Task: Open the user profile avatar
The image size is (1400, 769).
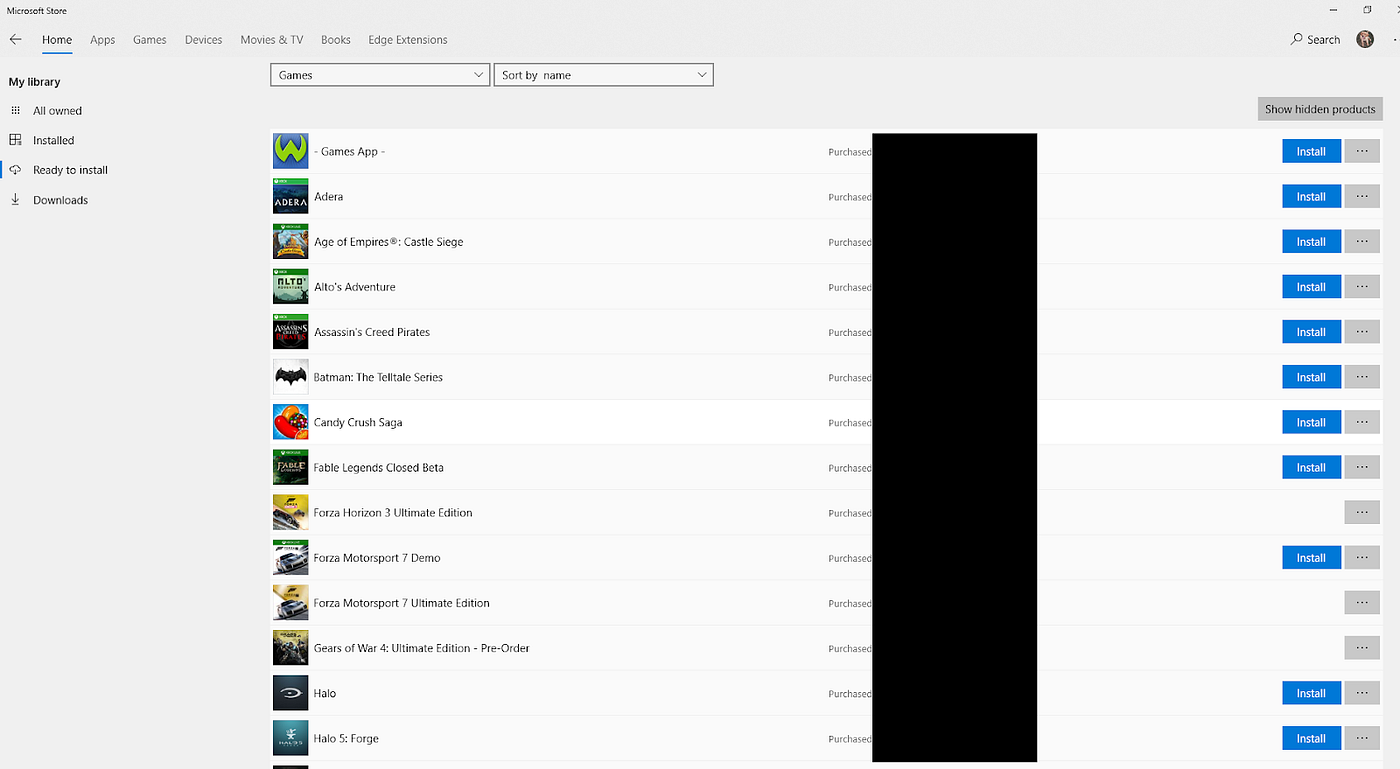Action: coord(1365,39)
